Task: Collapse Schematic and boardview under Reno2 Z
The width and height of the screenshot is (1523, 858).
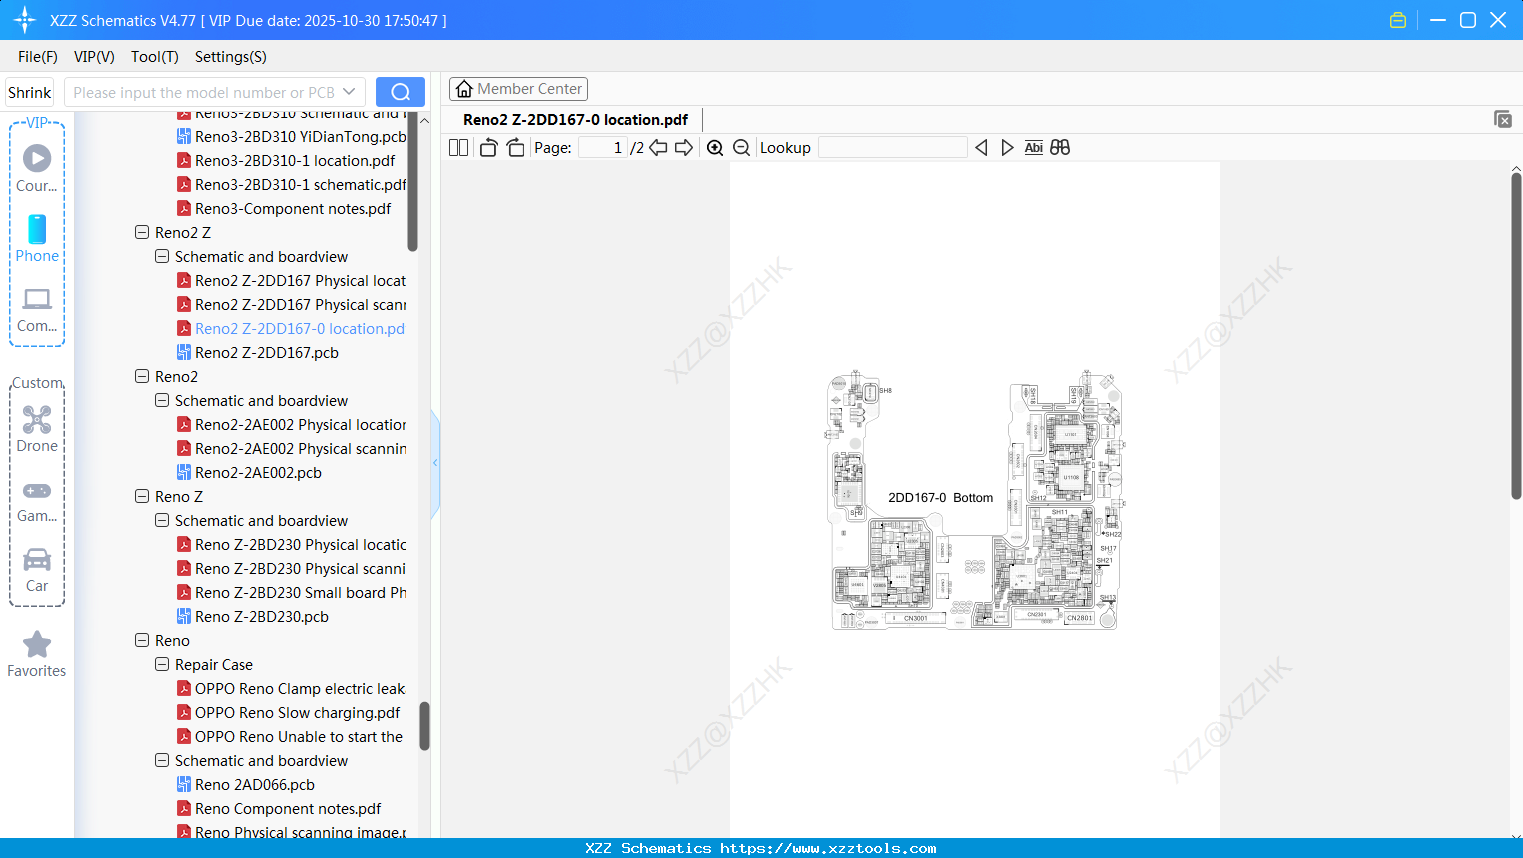Action: coord(162,256)
